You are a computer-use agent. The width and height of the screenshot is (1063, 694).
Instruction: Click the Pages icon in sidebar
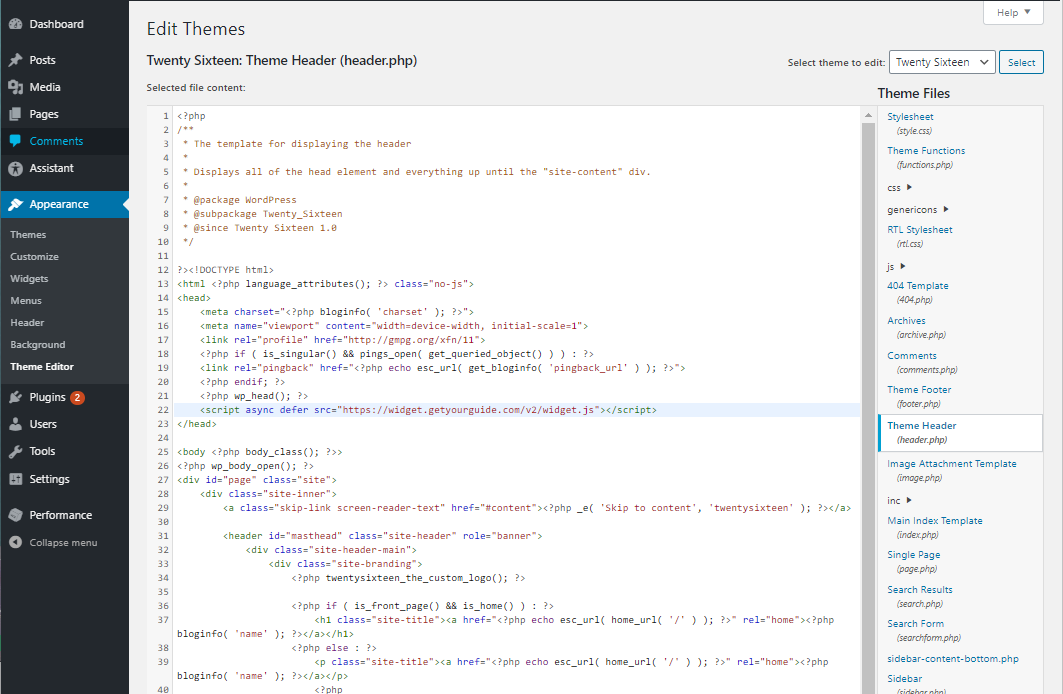(16, 115)
